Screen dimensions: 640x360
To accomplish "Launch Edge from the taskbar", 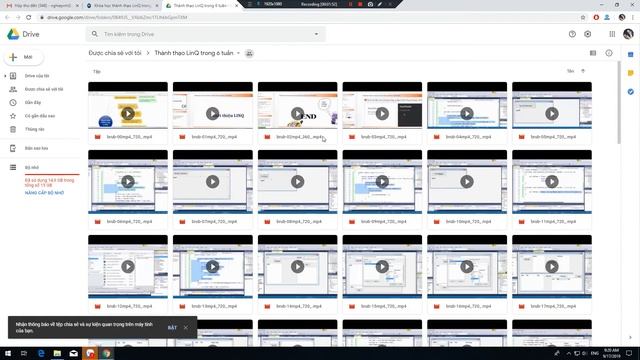I will 41,353.
